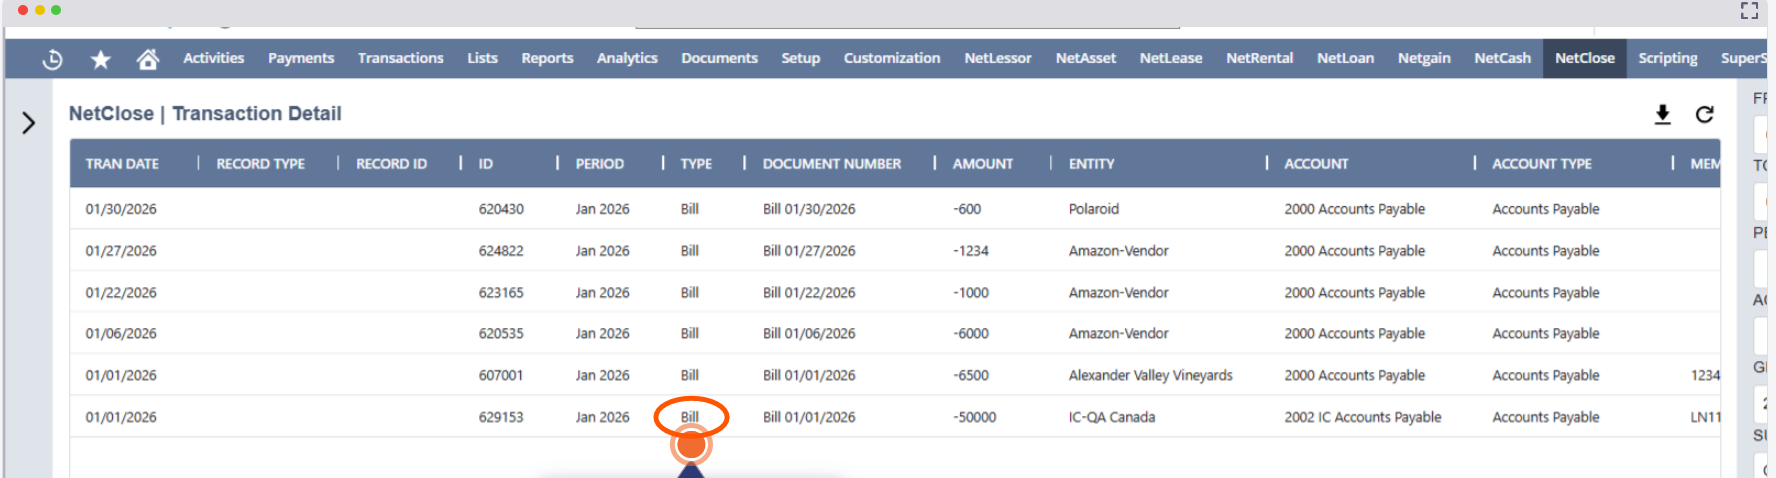Click the ACCOUNT TYPE column header
1776x478 pixels.
point(1541,164)
